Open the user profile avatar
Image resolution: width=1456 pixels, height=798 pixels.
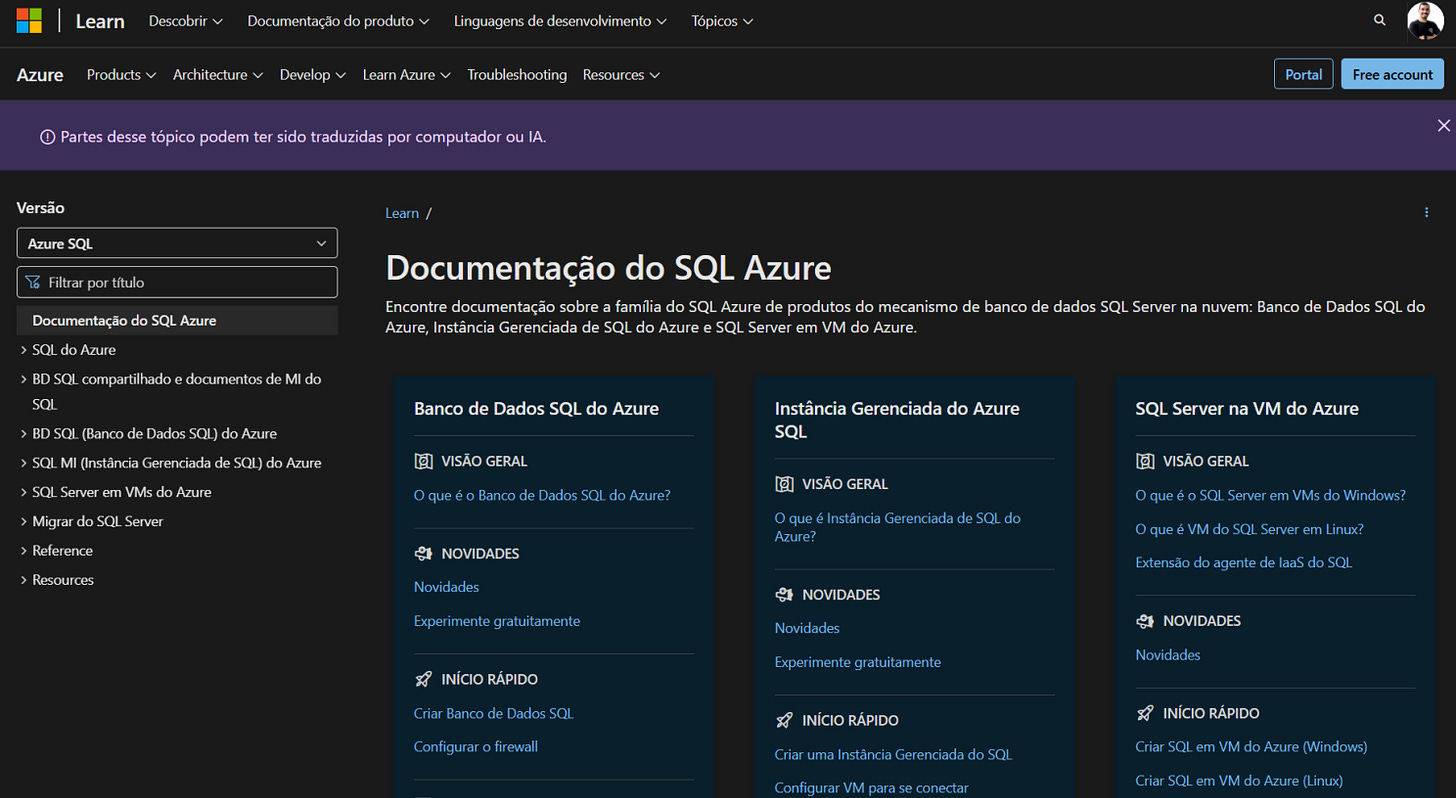tap(1425, 21)
